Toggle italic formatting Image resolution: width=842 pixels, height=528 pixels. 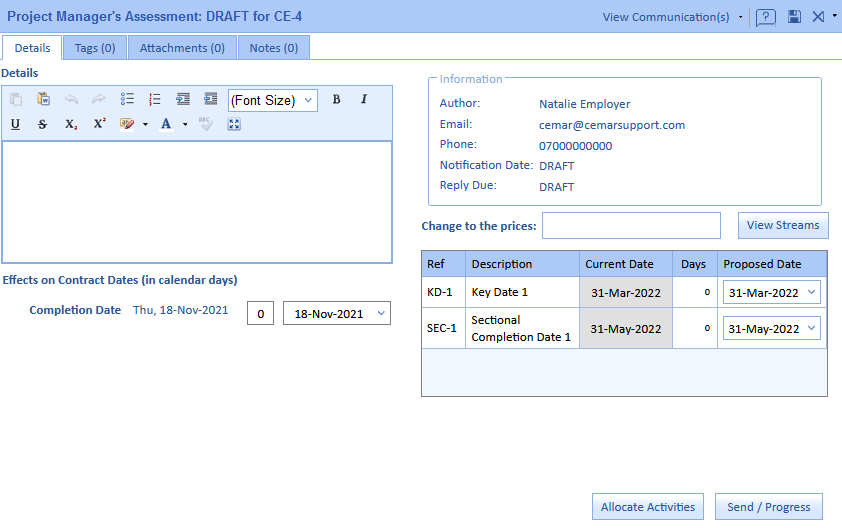[x=364, y=99]
